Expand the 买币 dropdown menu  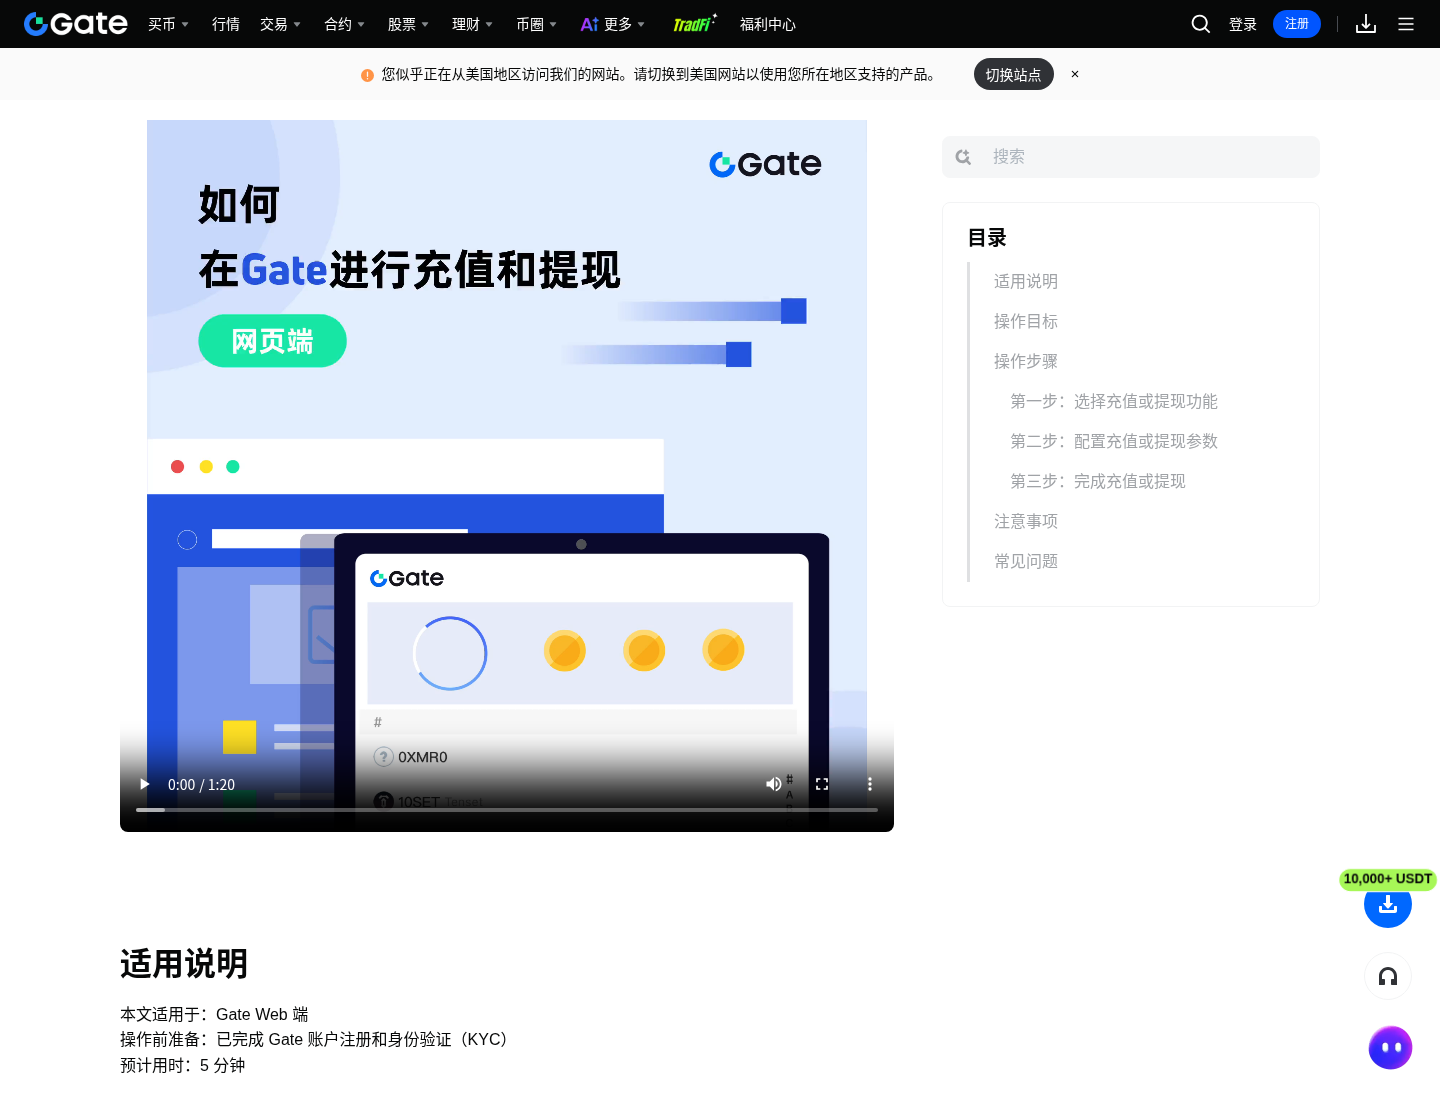pos(168,24)
